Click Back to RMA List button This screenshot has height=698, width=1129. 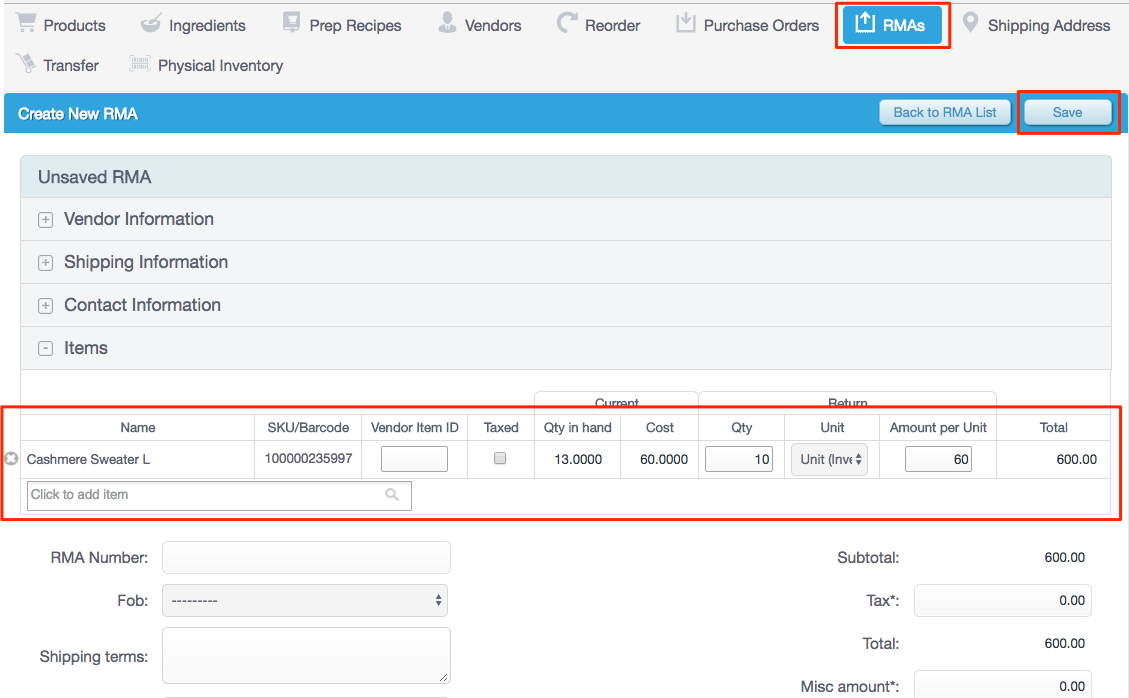pos(944,113)
